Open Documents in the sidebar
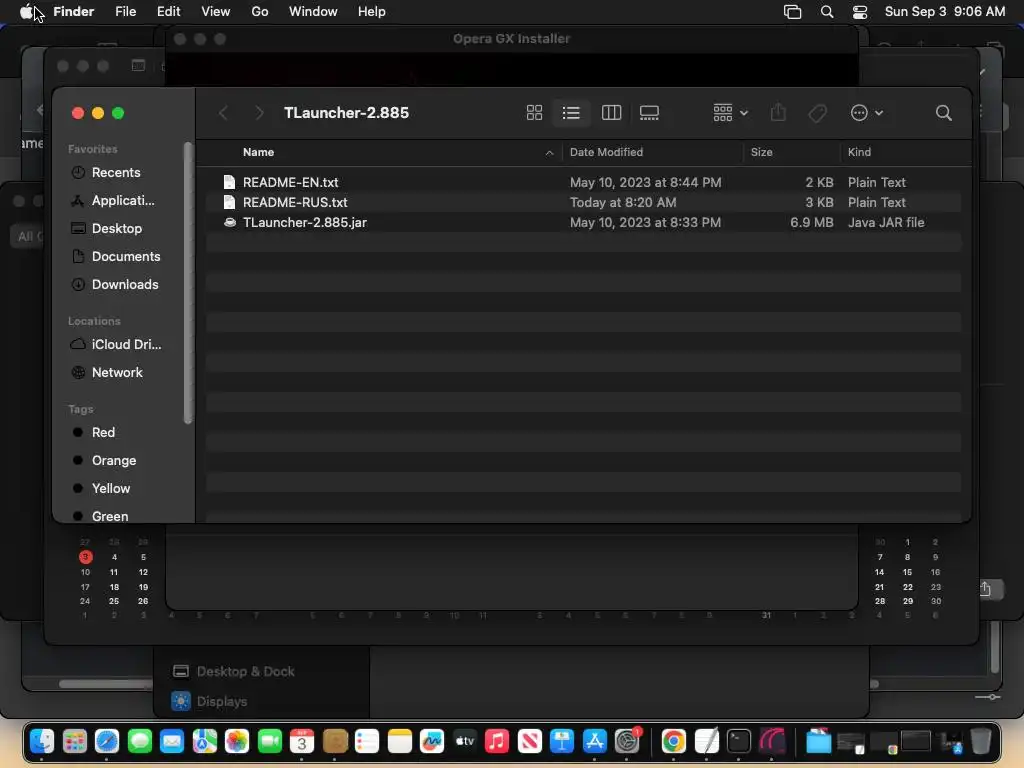Image resolution: width=1024 pixels, height=768 pixels. [x=125, y=257]
